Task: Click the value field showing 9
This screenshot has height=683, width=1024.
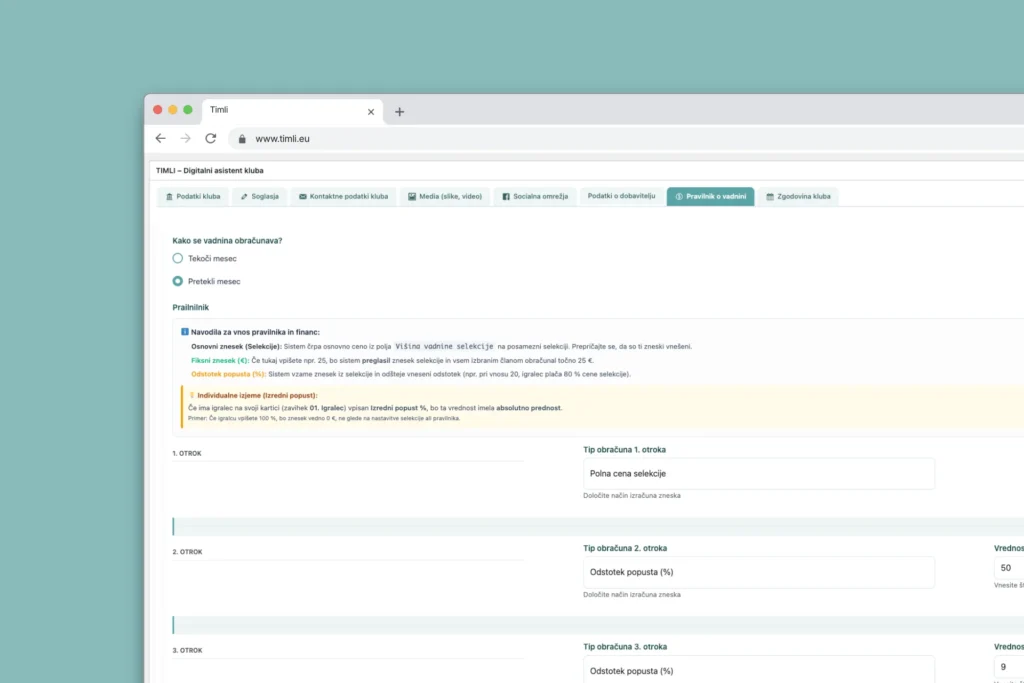Action: (x=1009, y=667)
